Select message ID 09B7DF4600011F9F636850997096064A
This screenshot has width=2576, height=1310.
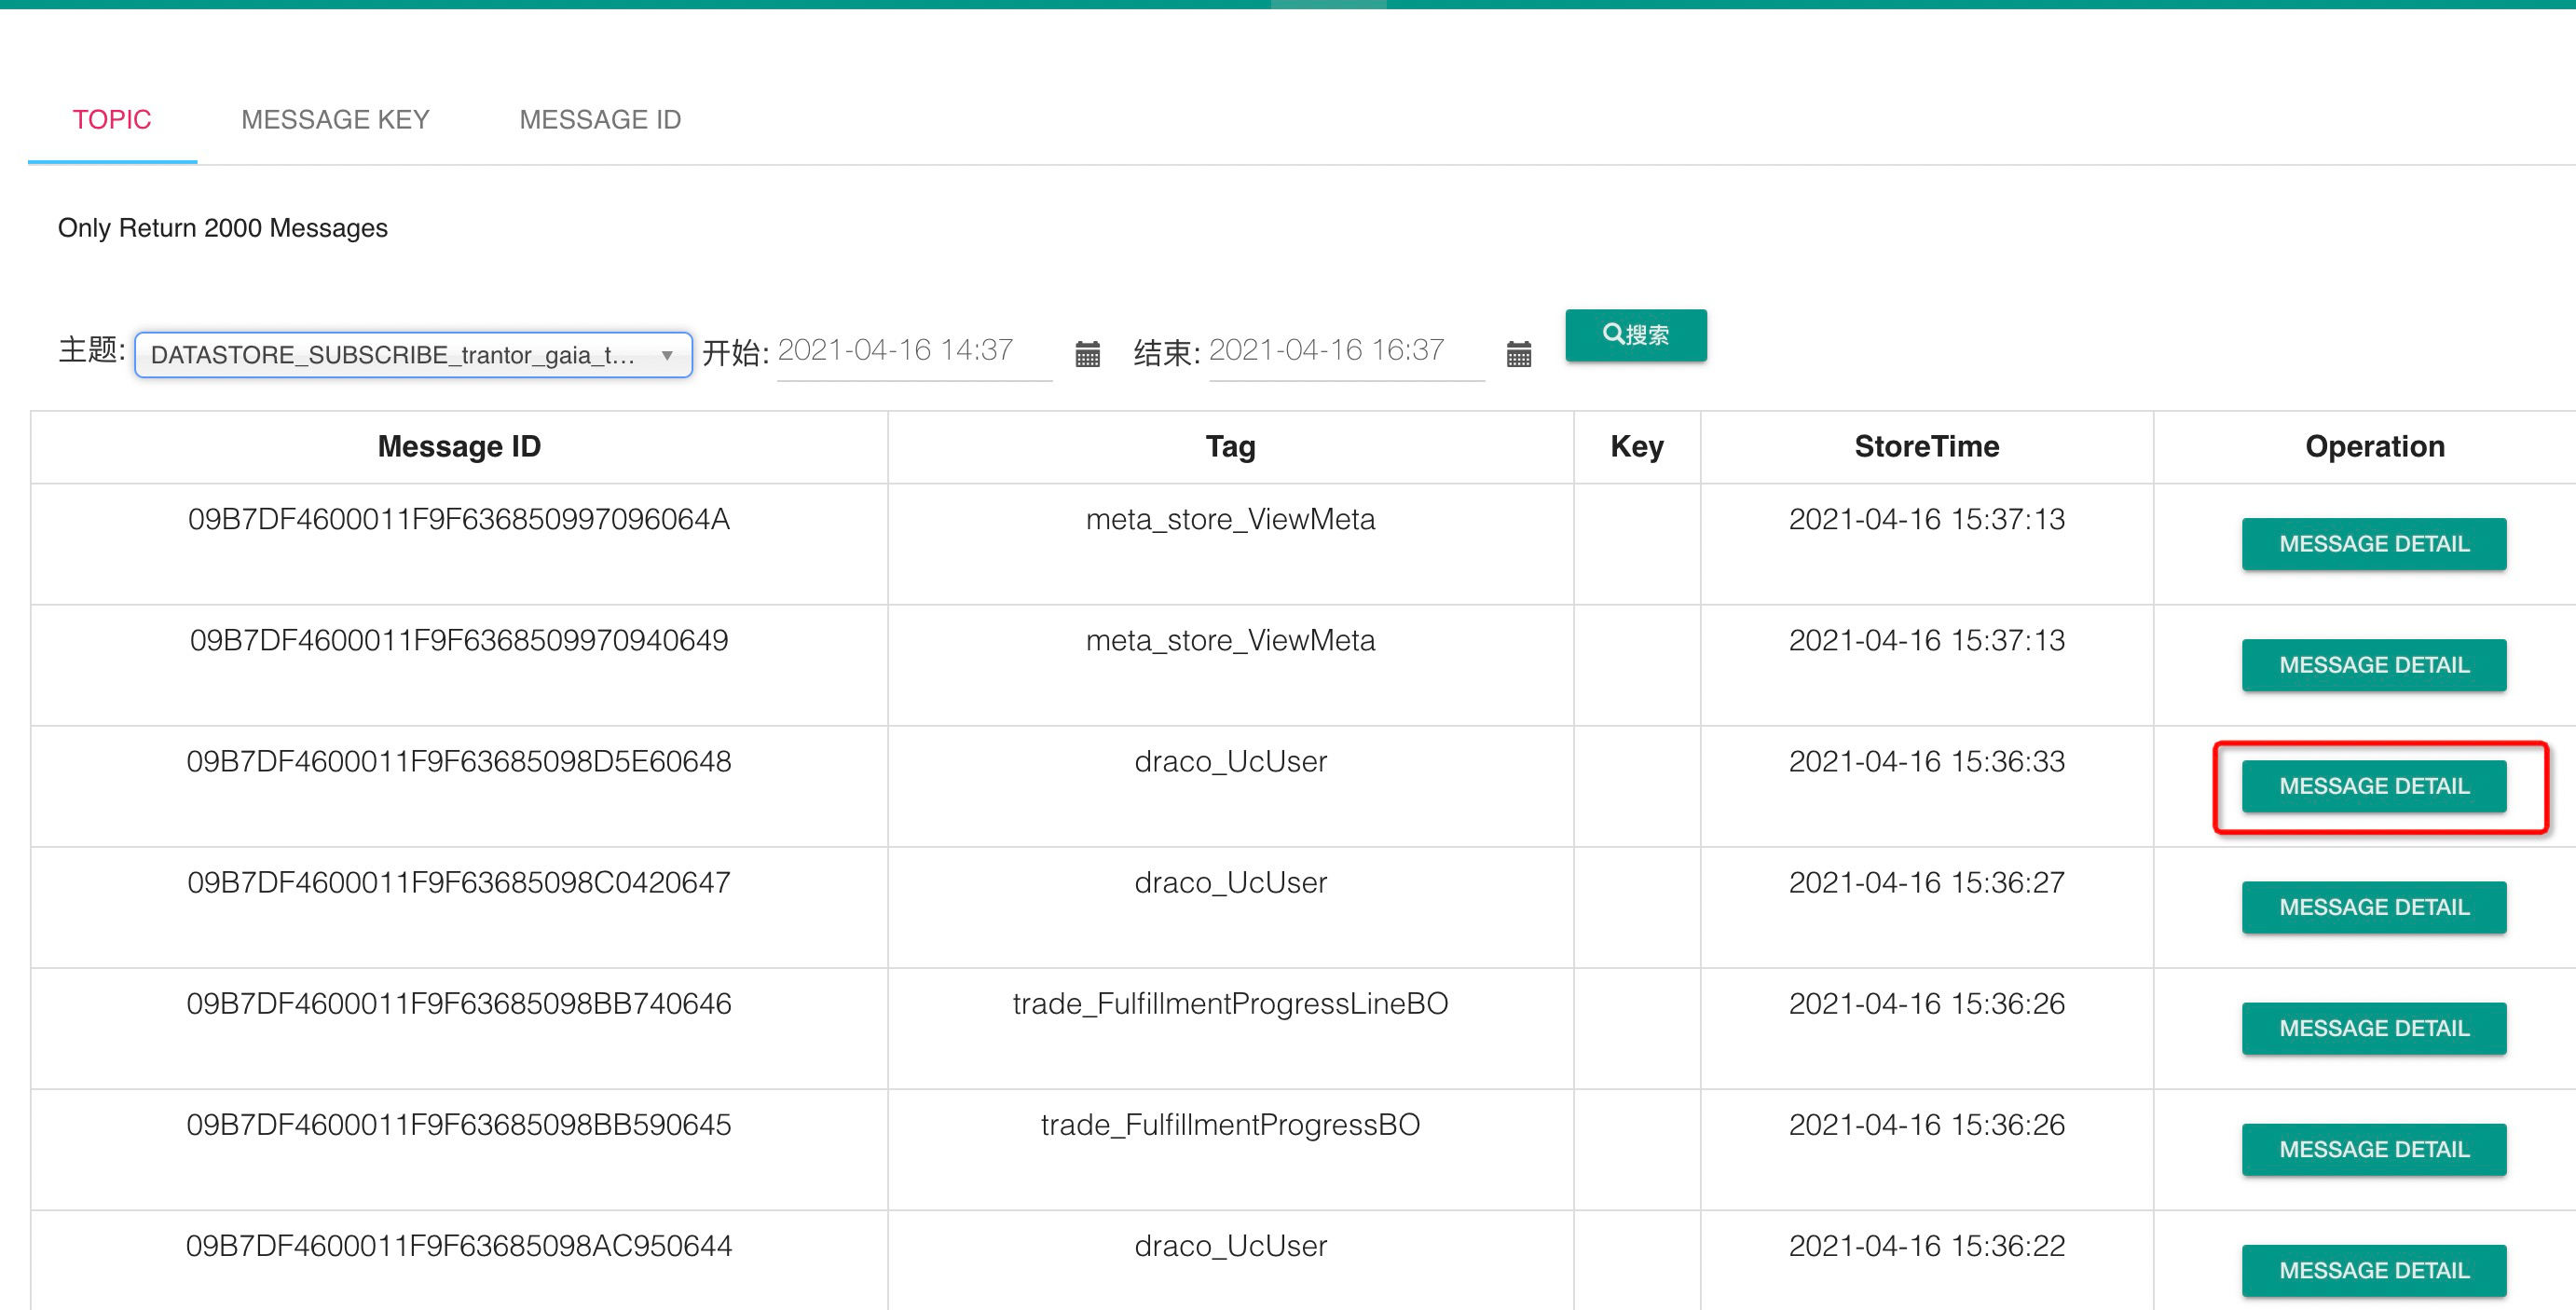pyautogui.click(x=459, y=519)
